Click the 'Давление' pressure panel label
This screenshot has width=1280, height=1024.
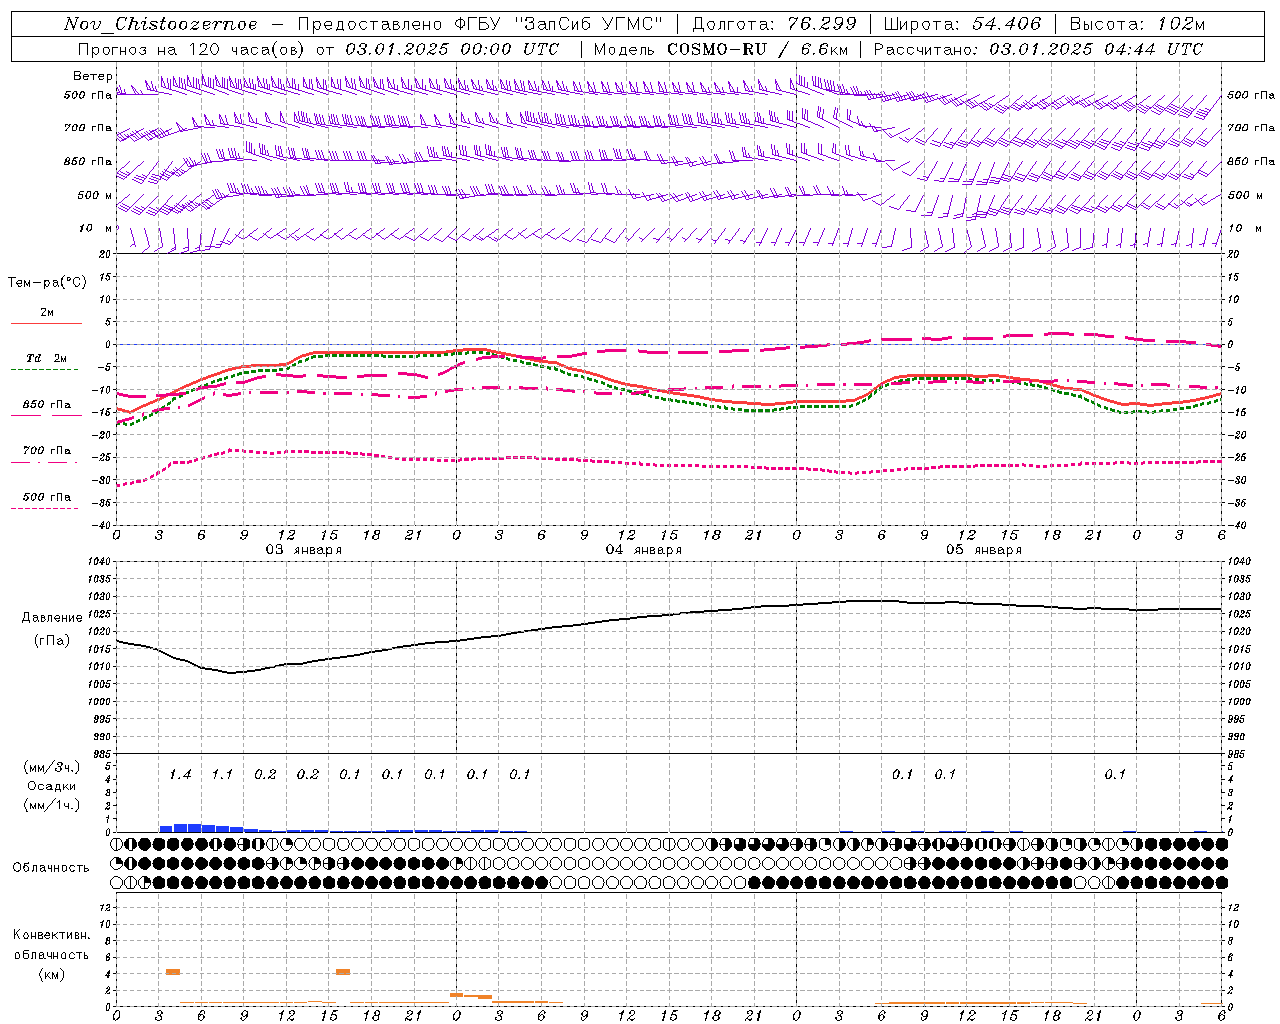(x=52, y=618)
